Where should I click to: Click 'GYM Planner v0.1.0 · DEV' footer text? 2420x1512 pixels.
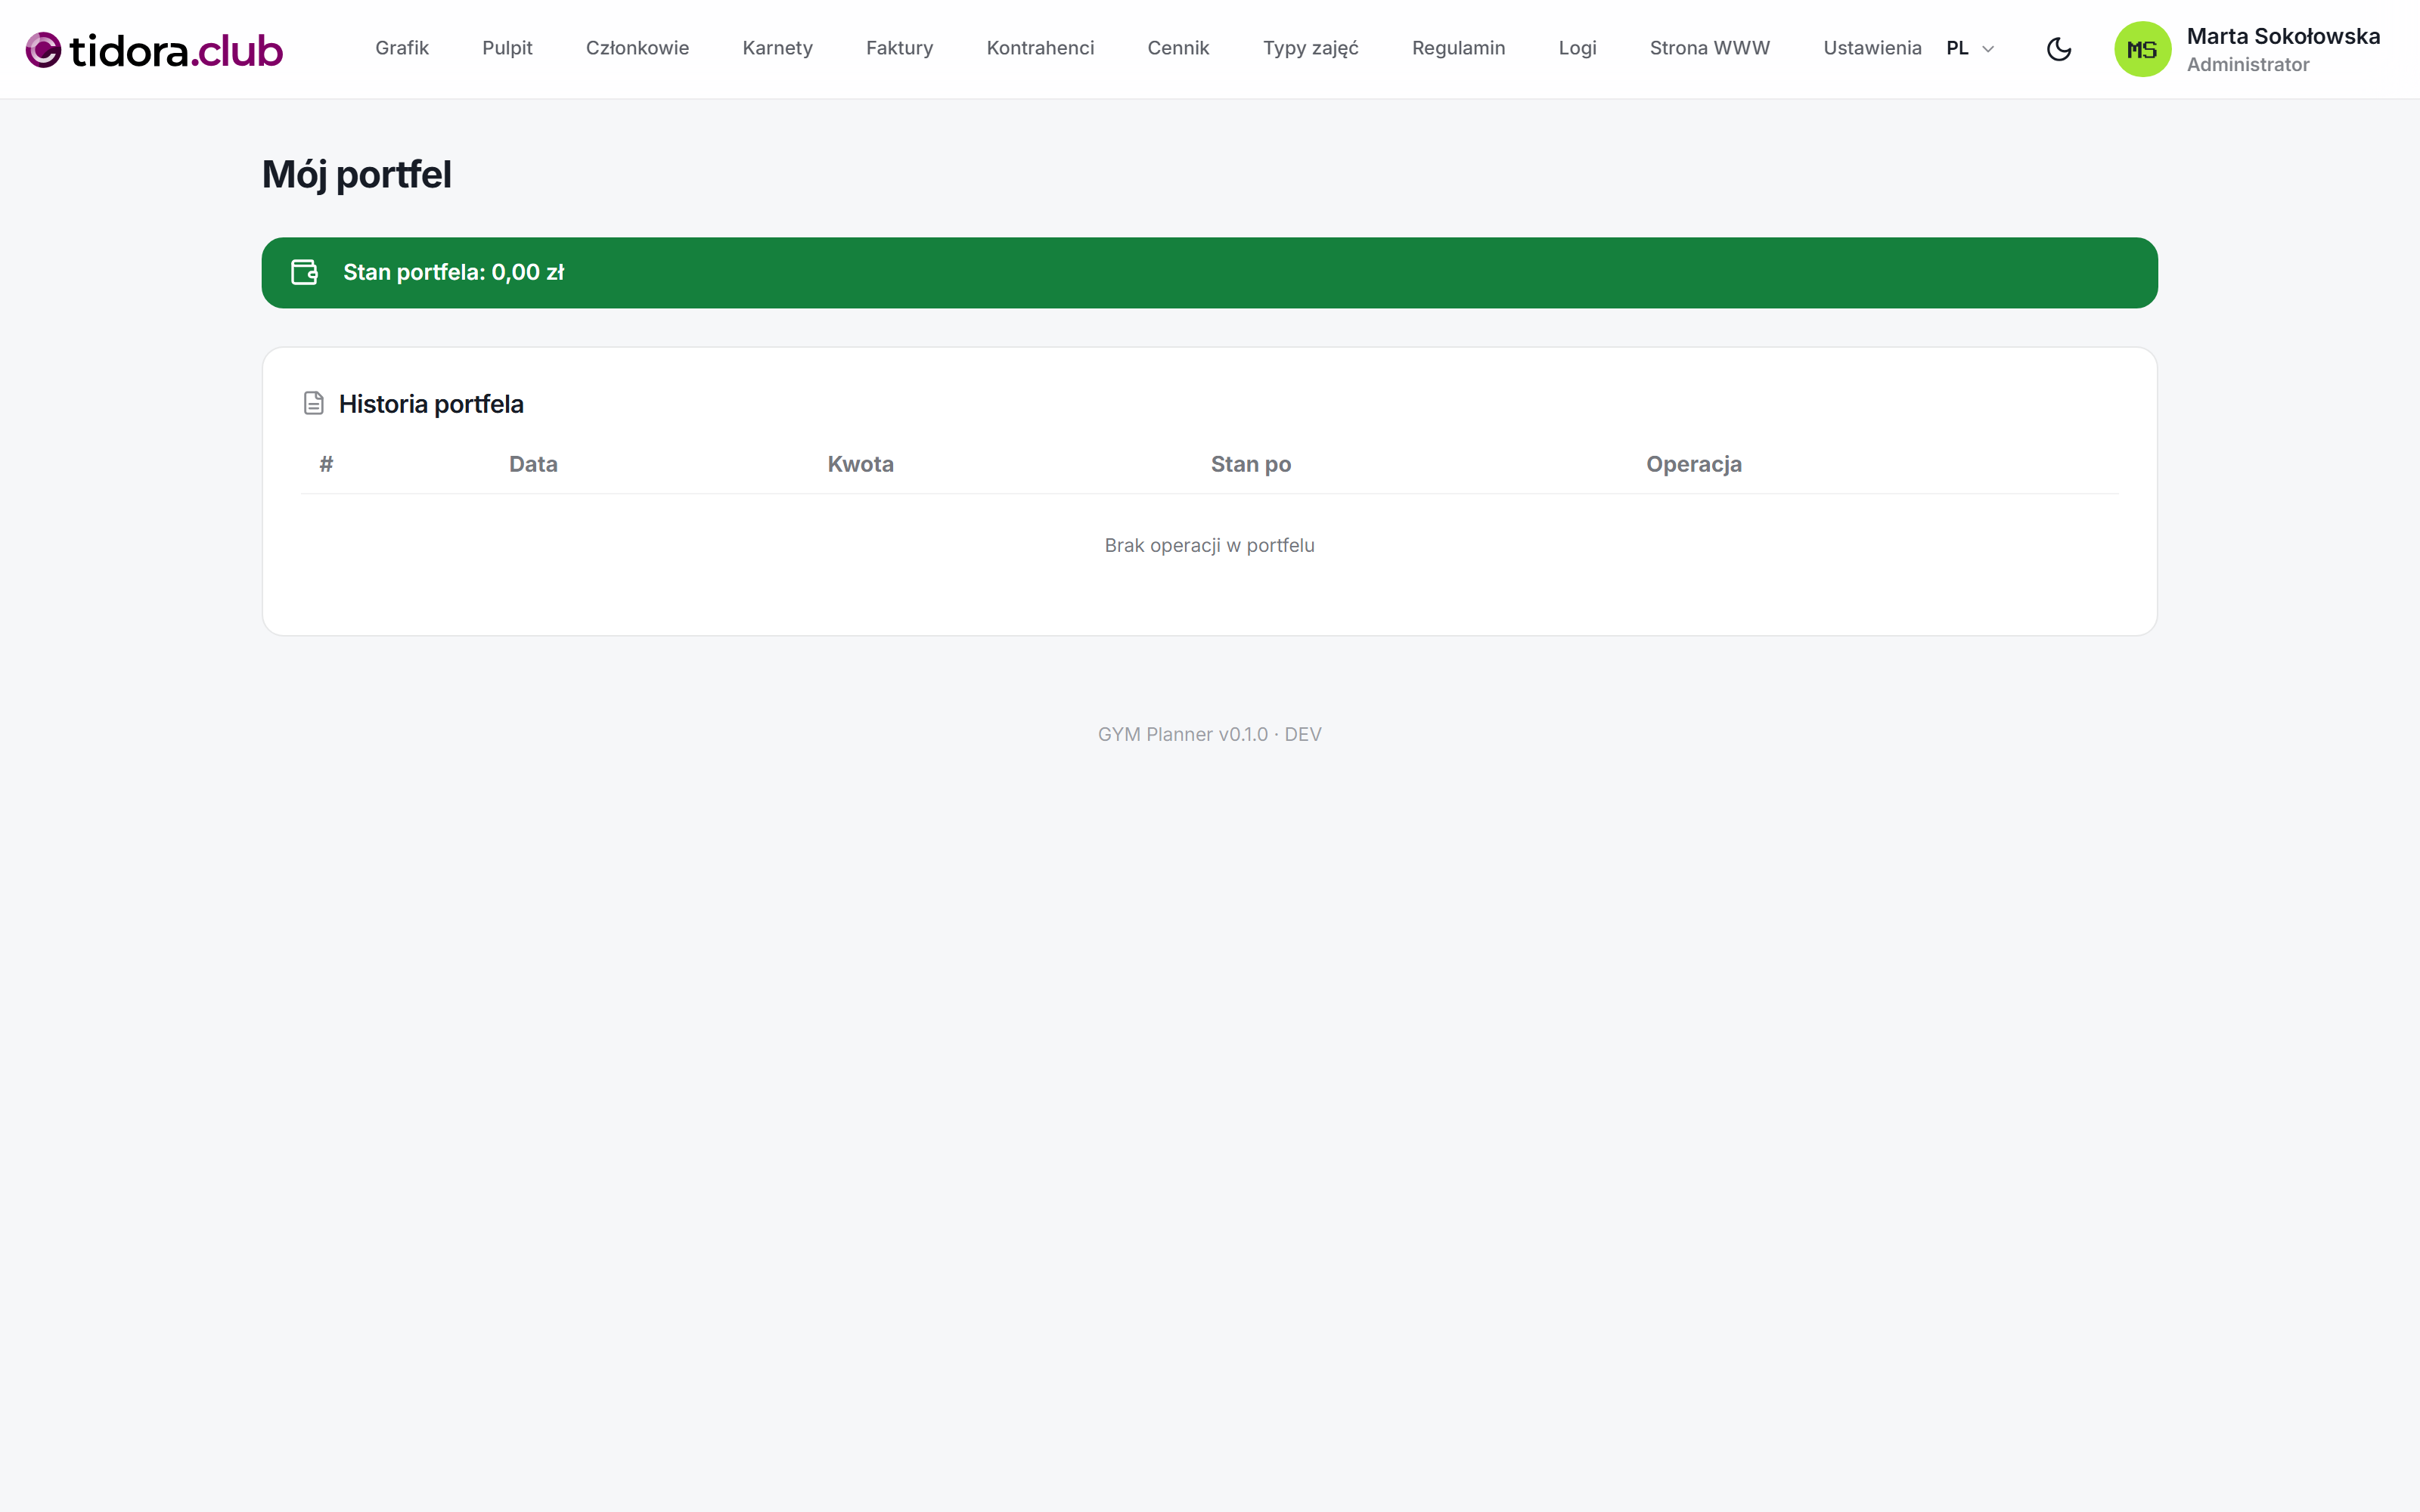tap(1209, 734)
